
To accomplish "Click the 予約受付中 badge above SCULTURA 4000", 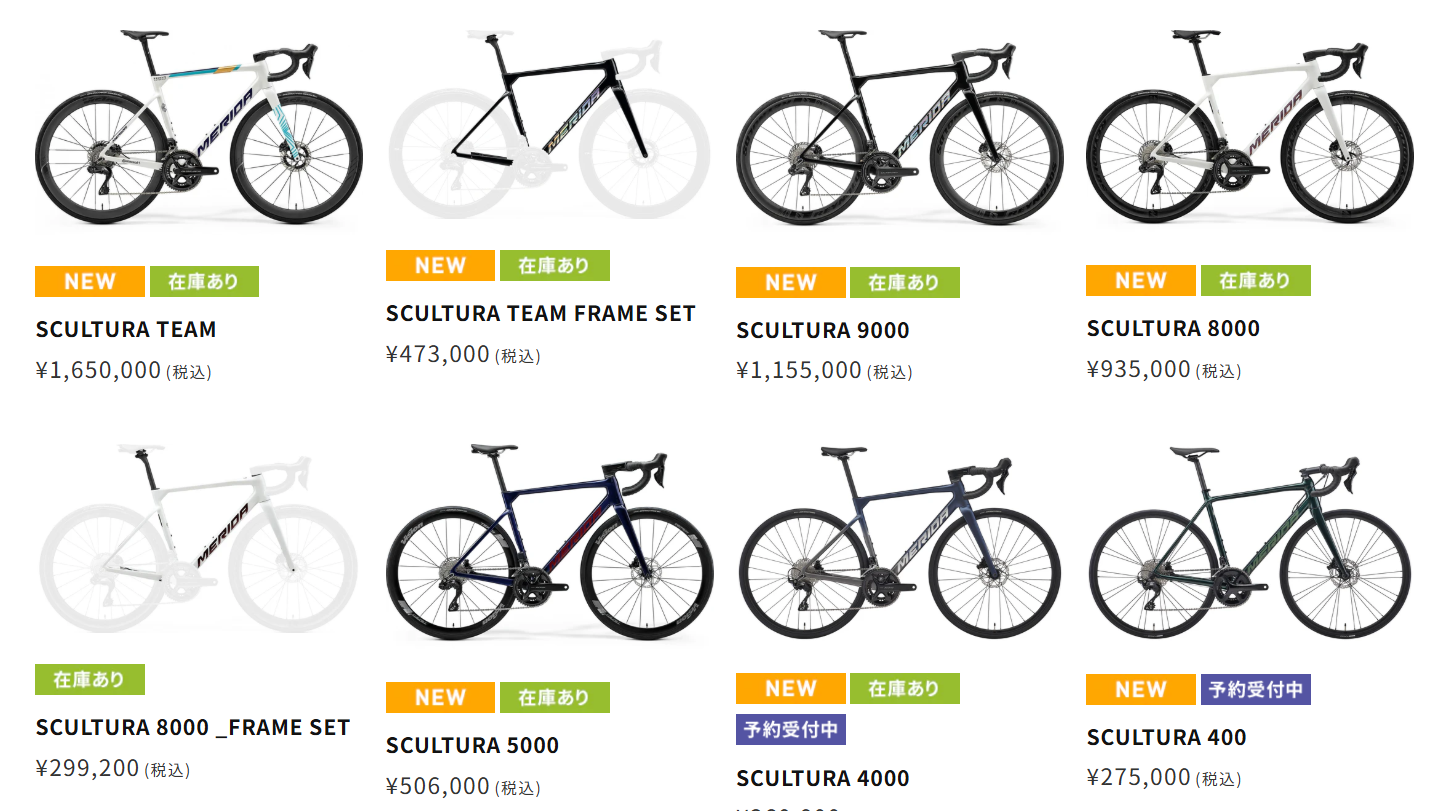I will click(x=791, y=729).
